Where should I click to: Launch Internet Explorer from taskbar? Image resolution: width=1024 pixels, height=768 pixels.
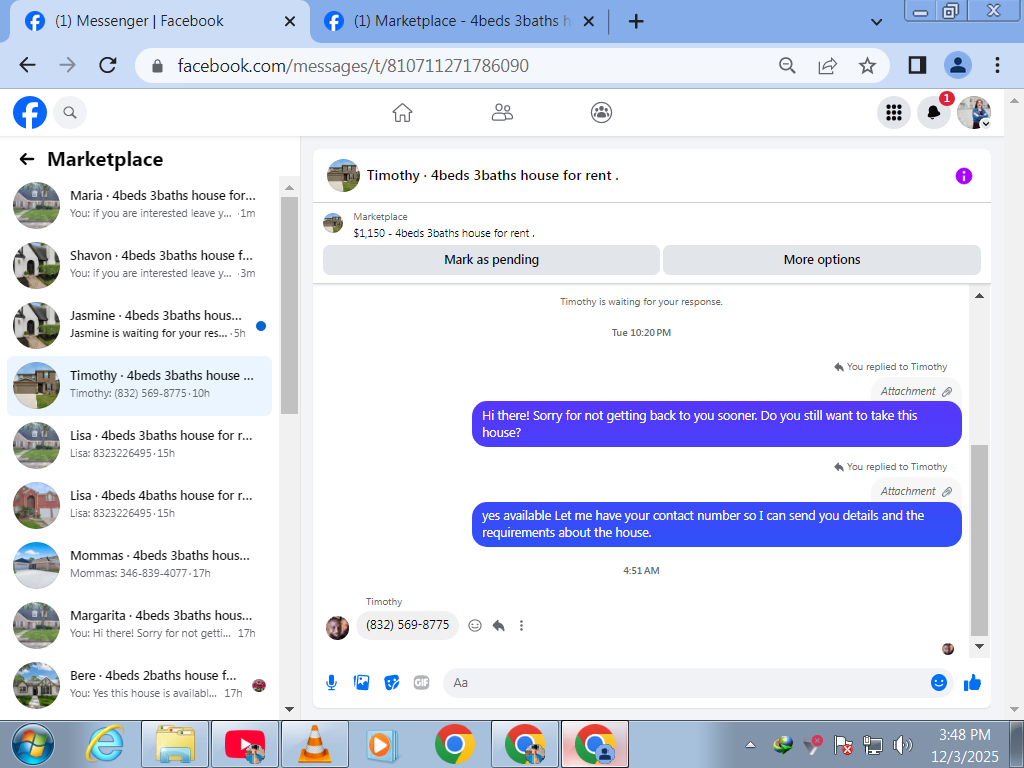click(x=104, y=744)
